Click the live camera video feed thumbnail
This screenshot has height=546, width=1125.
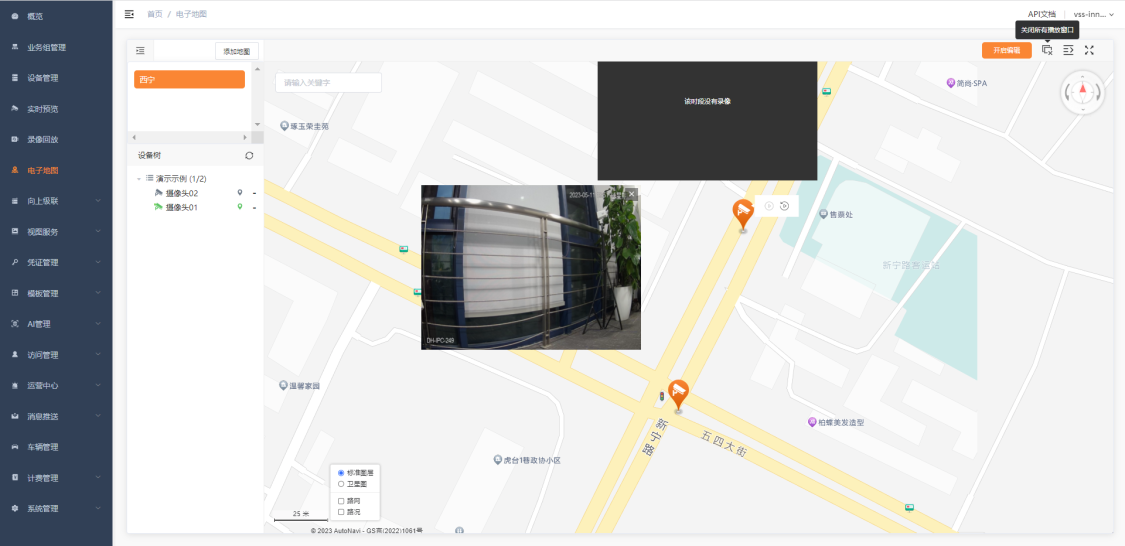[x=531, y=268]
